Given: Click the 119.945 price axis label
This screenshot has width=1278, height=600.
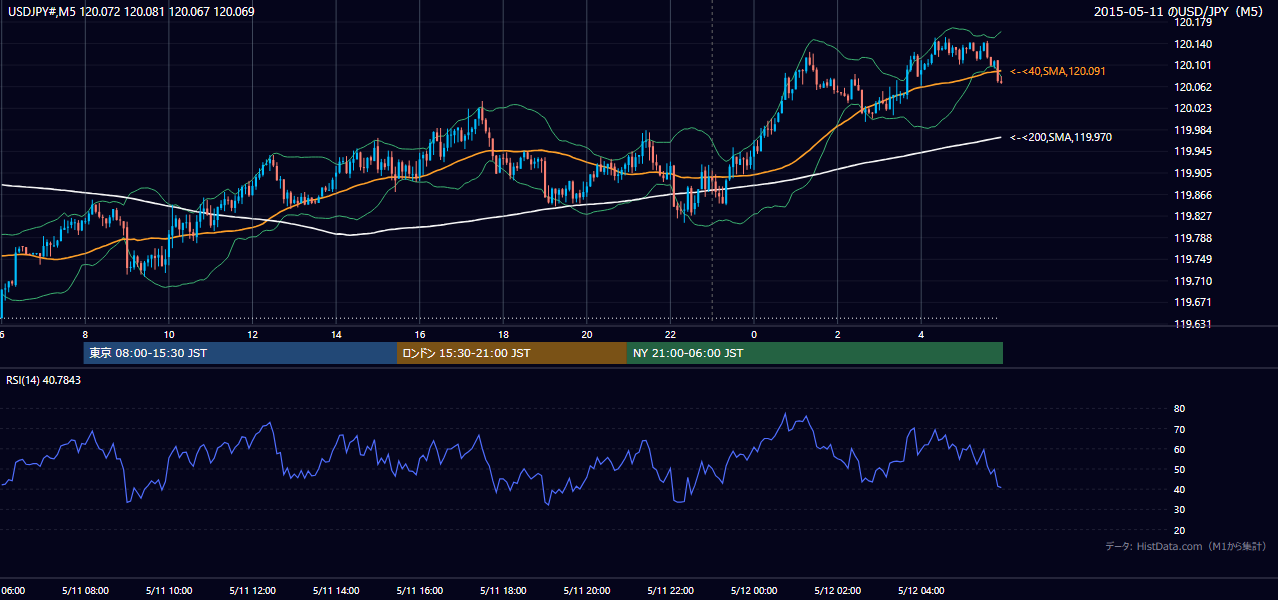Looking at the screenshot, I should pyautogui.click(x=1192, y=151).
